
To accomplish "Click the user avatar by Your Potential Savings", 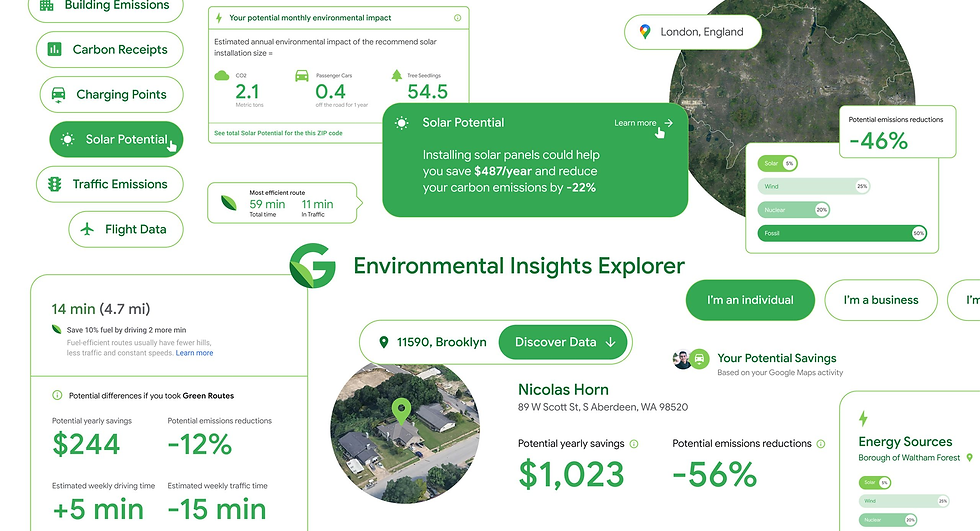I will tap(682, 359).
